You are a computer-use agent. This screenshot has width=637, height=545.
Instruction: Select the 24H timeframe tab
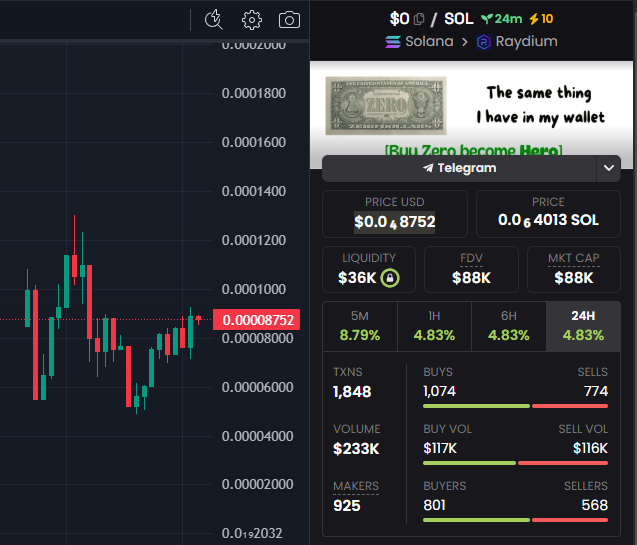tap(583, 327)
